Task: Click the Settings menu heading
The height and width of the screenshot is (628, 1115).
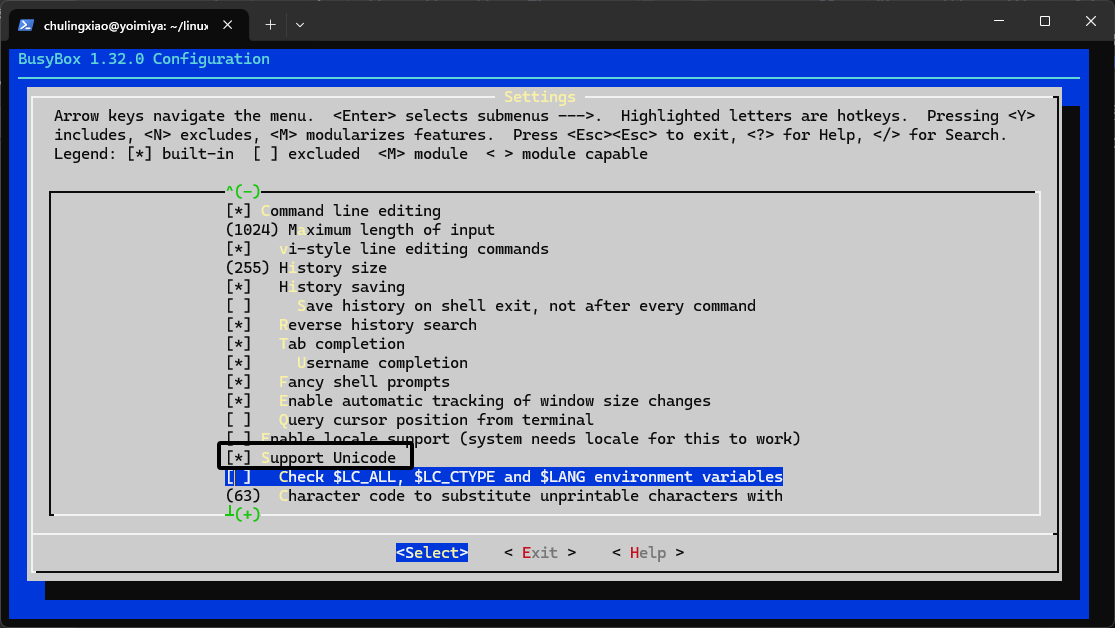Action: 540,97
